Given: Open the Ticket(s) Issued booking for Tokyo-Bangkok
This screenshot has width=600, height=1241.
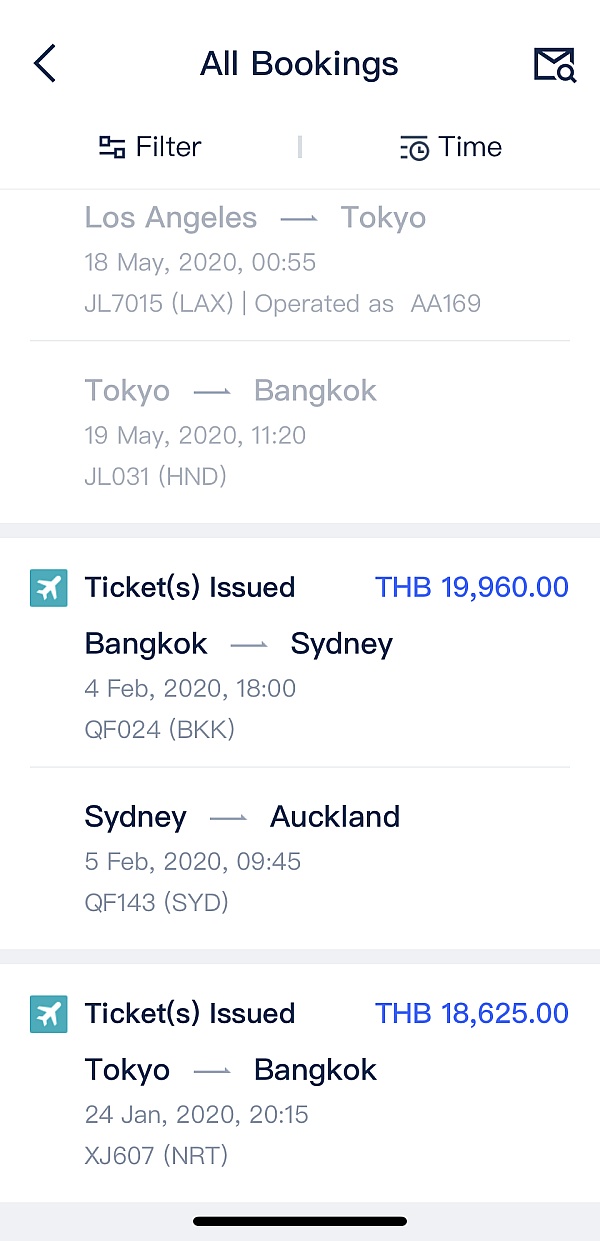Looking at the screenshot, I should pos(190,1013).
